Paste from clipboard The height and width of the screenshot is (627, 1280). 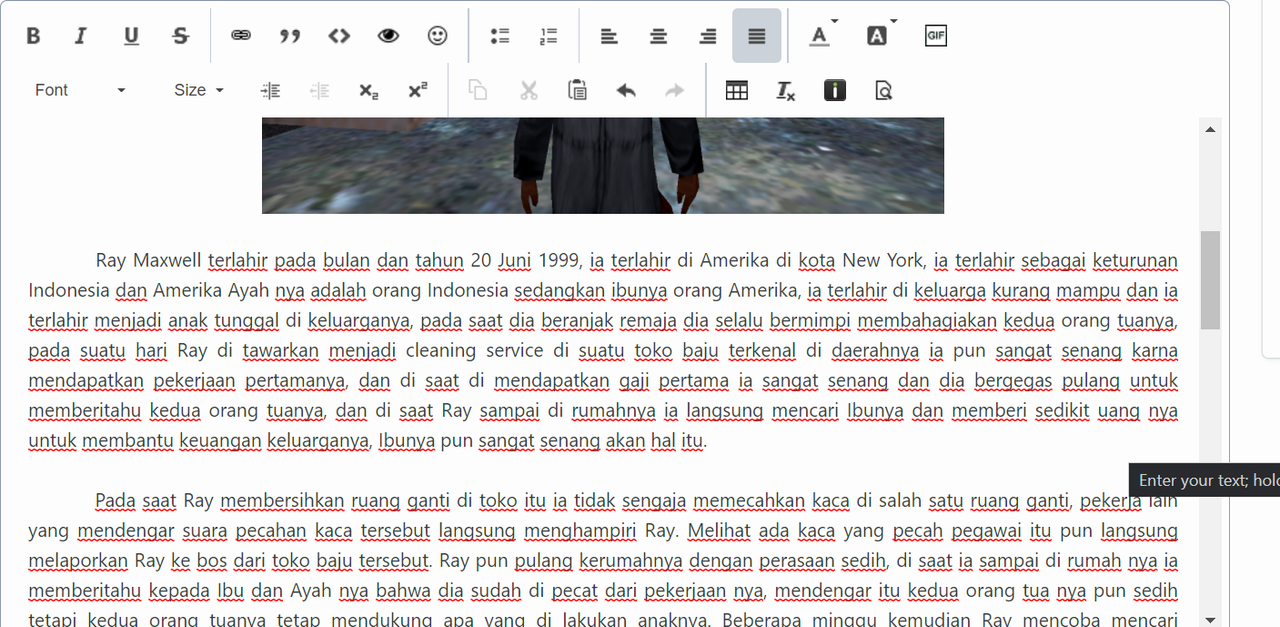(577, 90)
